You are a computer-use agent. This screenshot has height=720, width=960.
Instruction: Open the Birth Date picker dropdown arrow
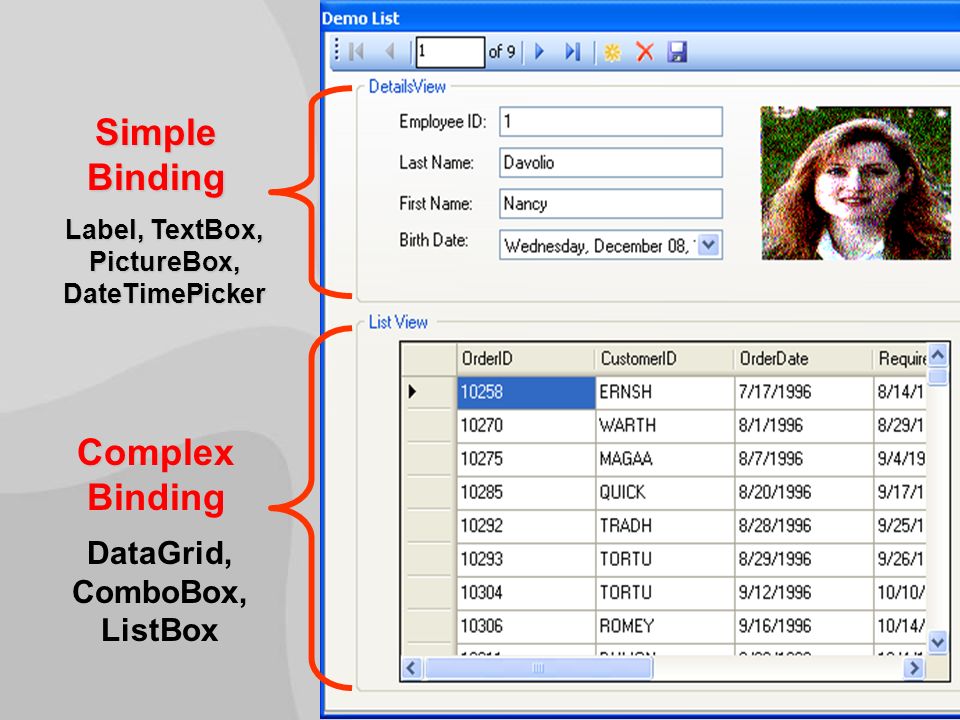point(709,245)
